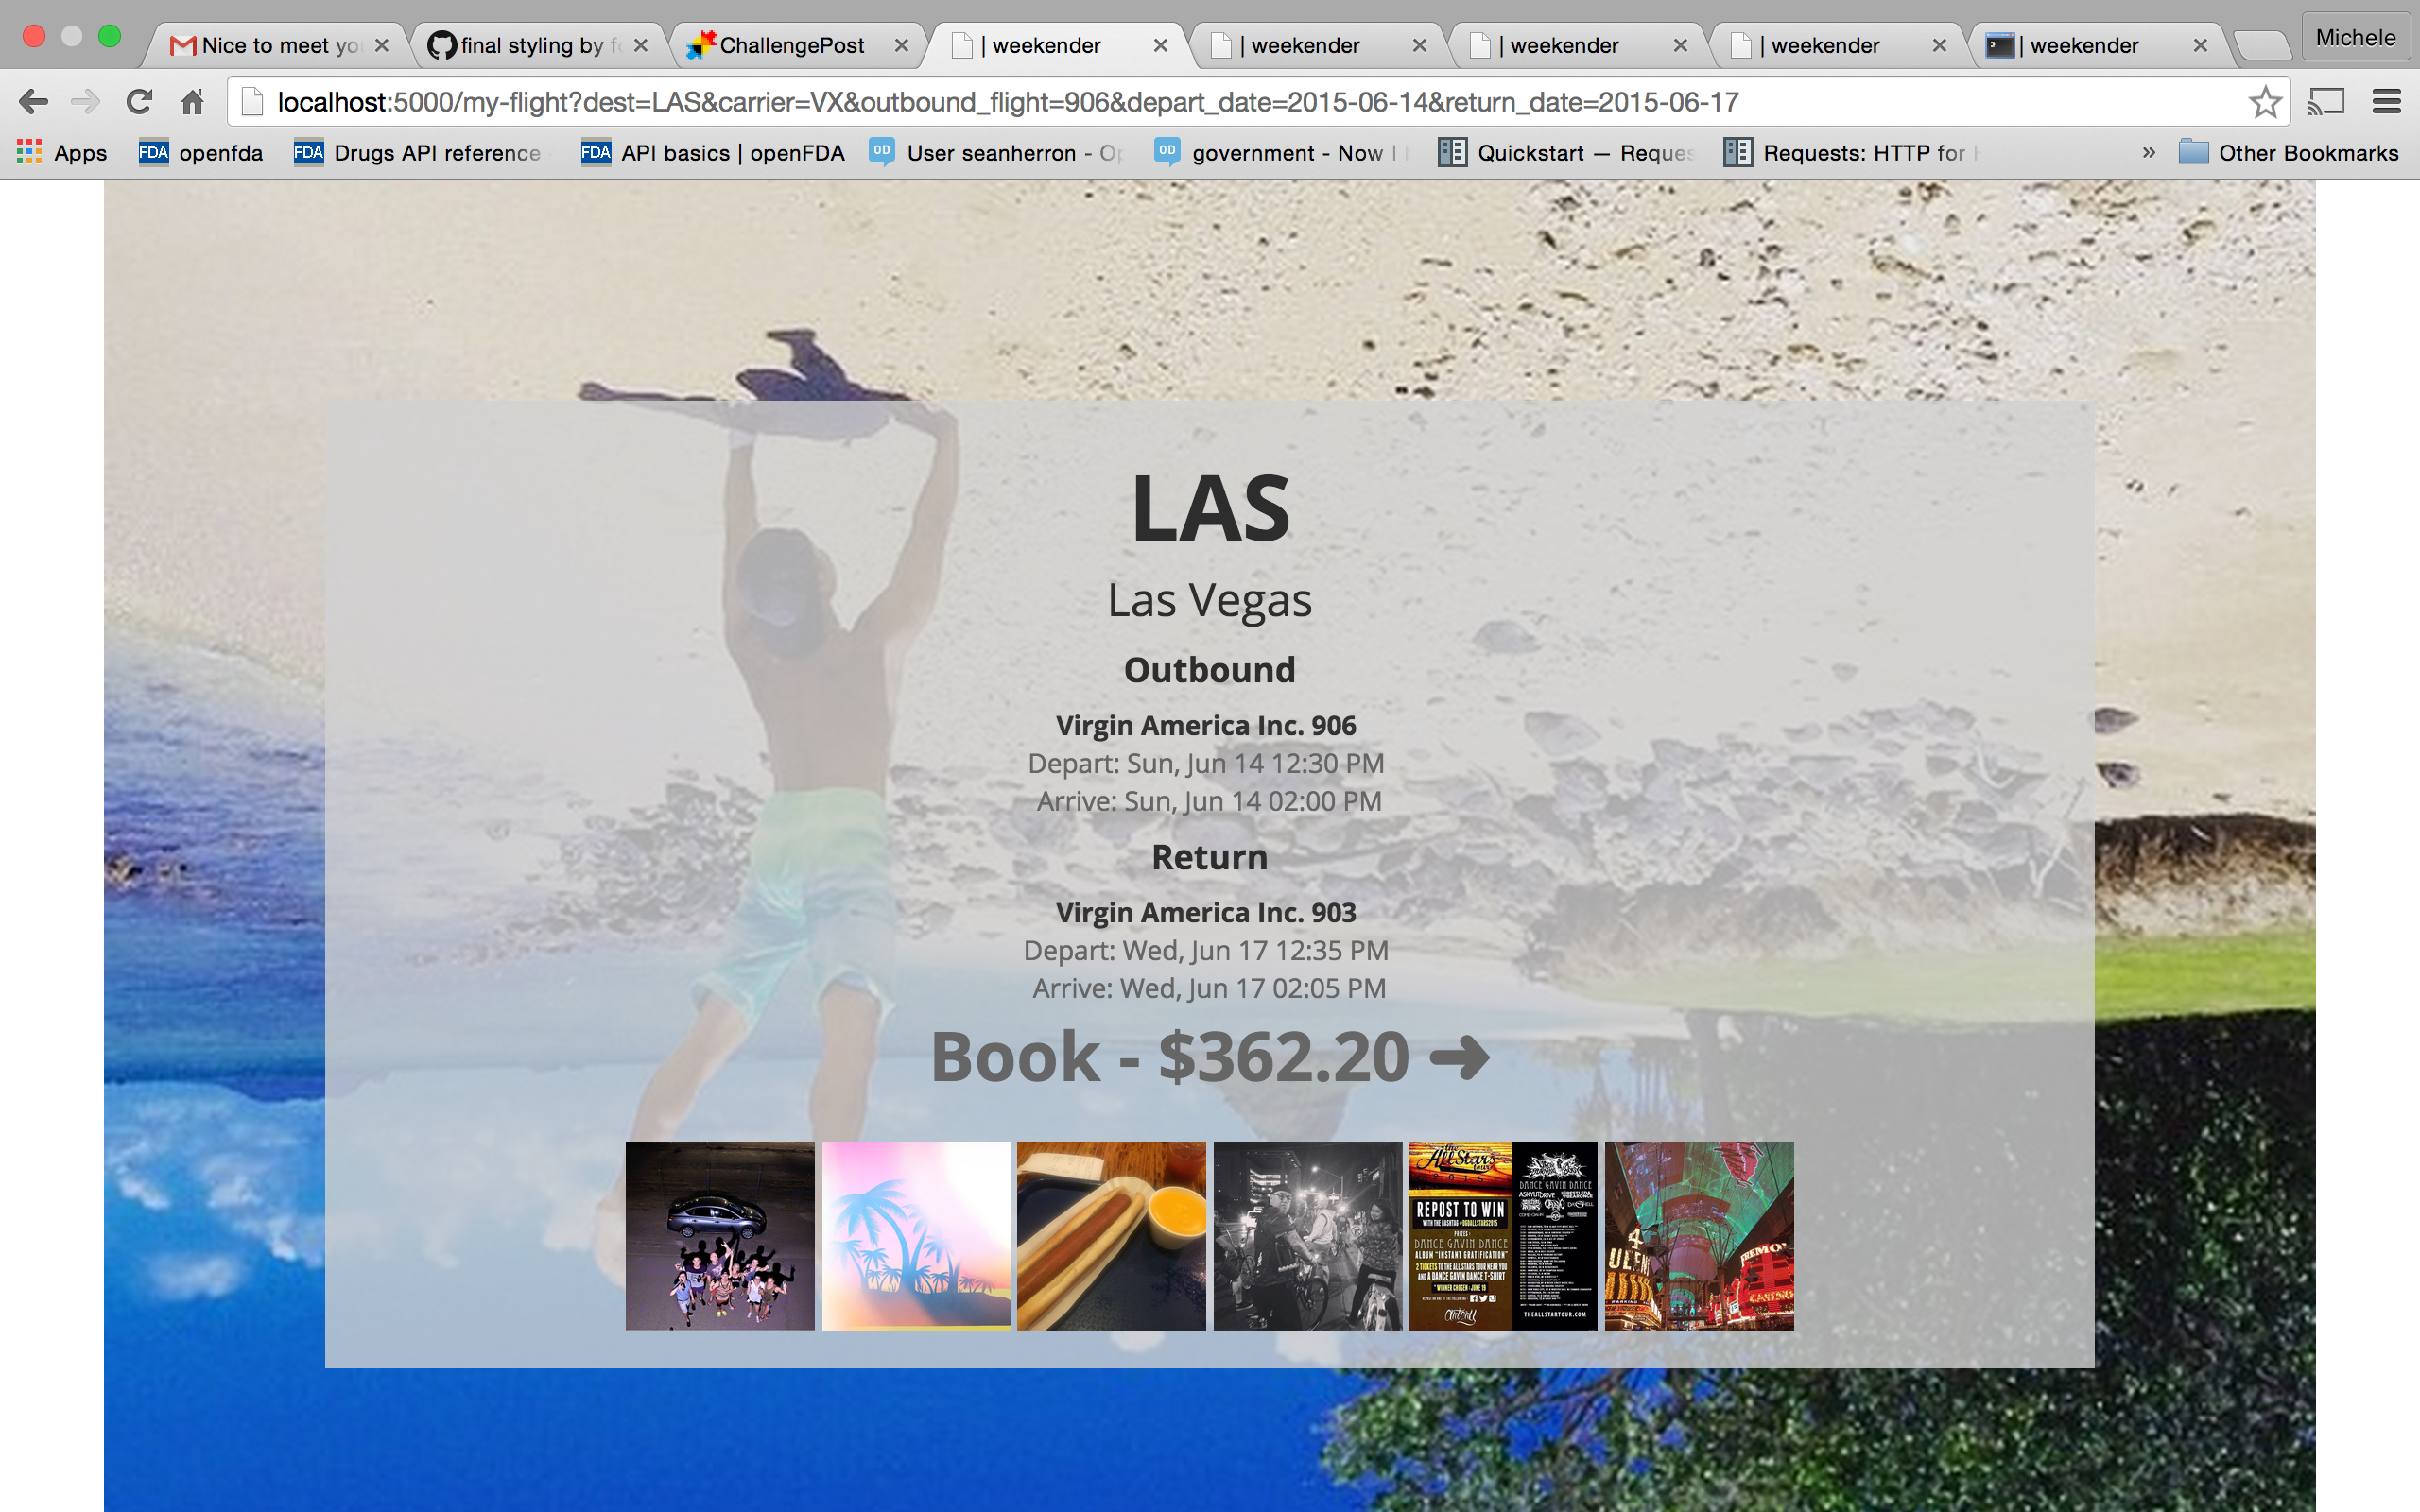This screenshot has height=1512, width=2420.
Task: Reload the current page
Action: (x=139, y=101)
